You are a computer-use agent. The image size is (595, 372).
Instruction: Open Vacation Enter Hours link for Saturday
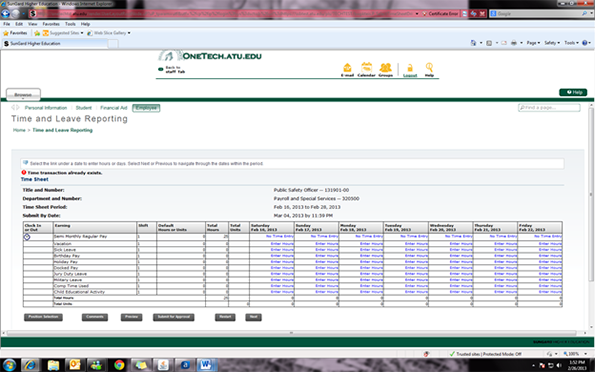click(282, 244)
